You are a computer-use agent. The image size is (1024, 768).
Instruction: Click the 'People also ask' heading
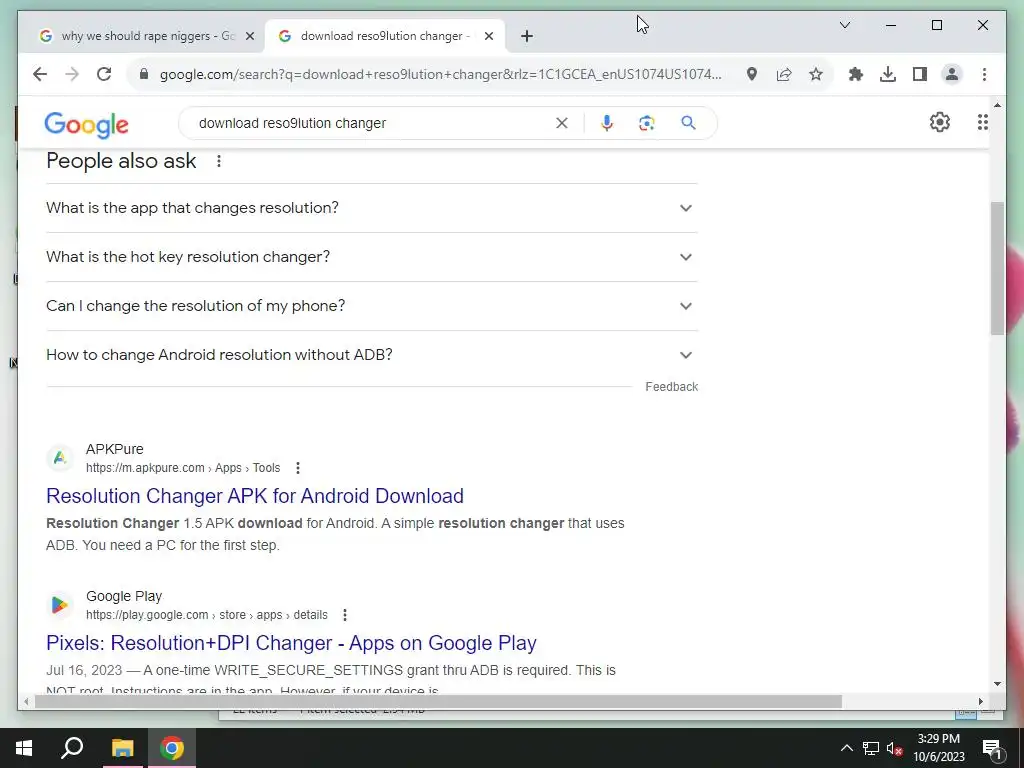tap(121, 161)
